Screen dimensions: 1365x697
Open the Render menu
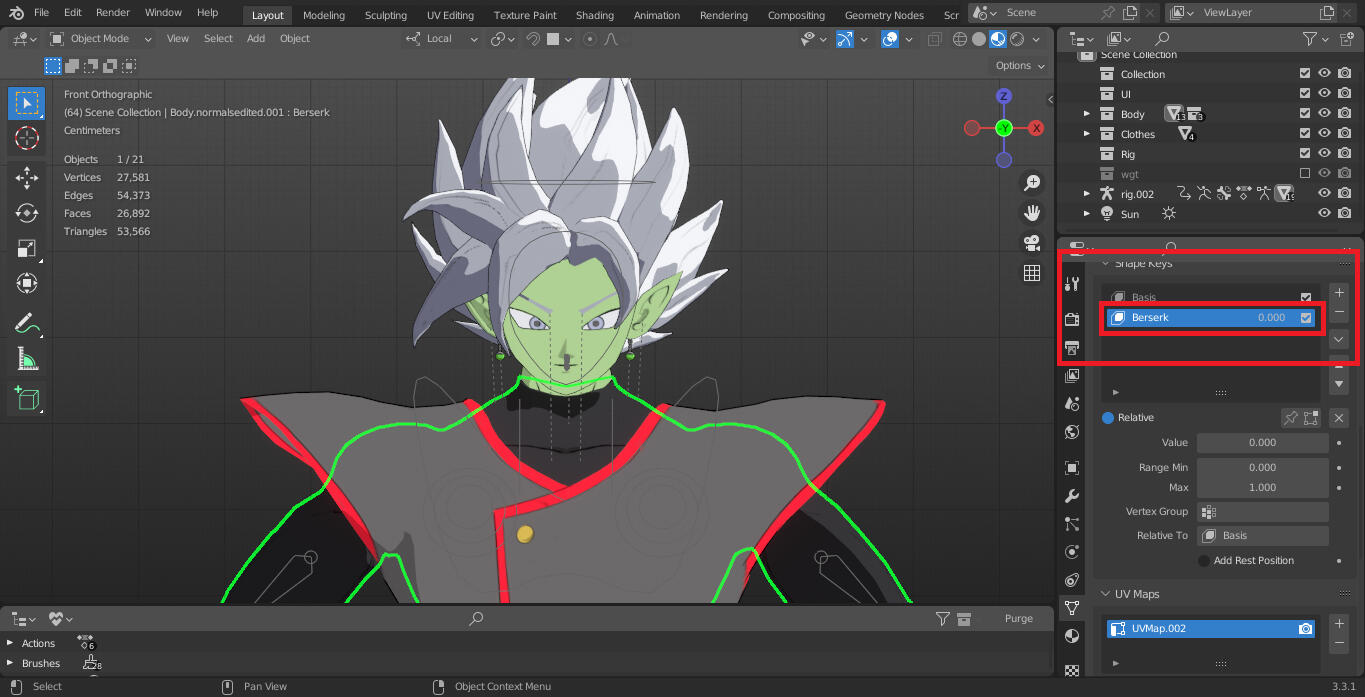(x=112, y=13)
